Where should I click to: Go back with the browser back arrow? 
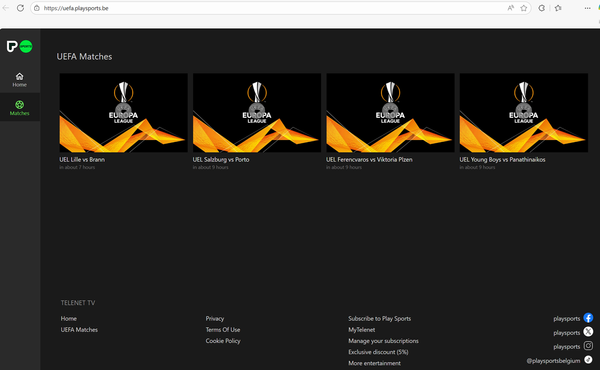coord(5,8)
